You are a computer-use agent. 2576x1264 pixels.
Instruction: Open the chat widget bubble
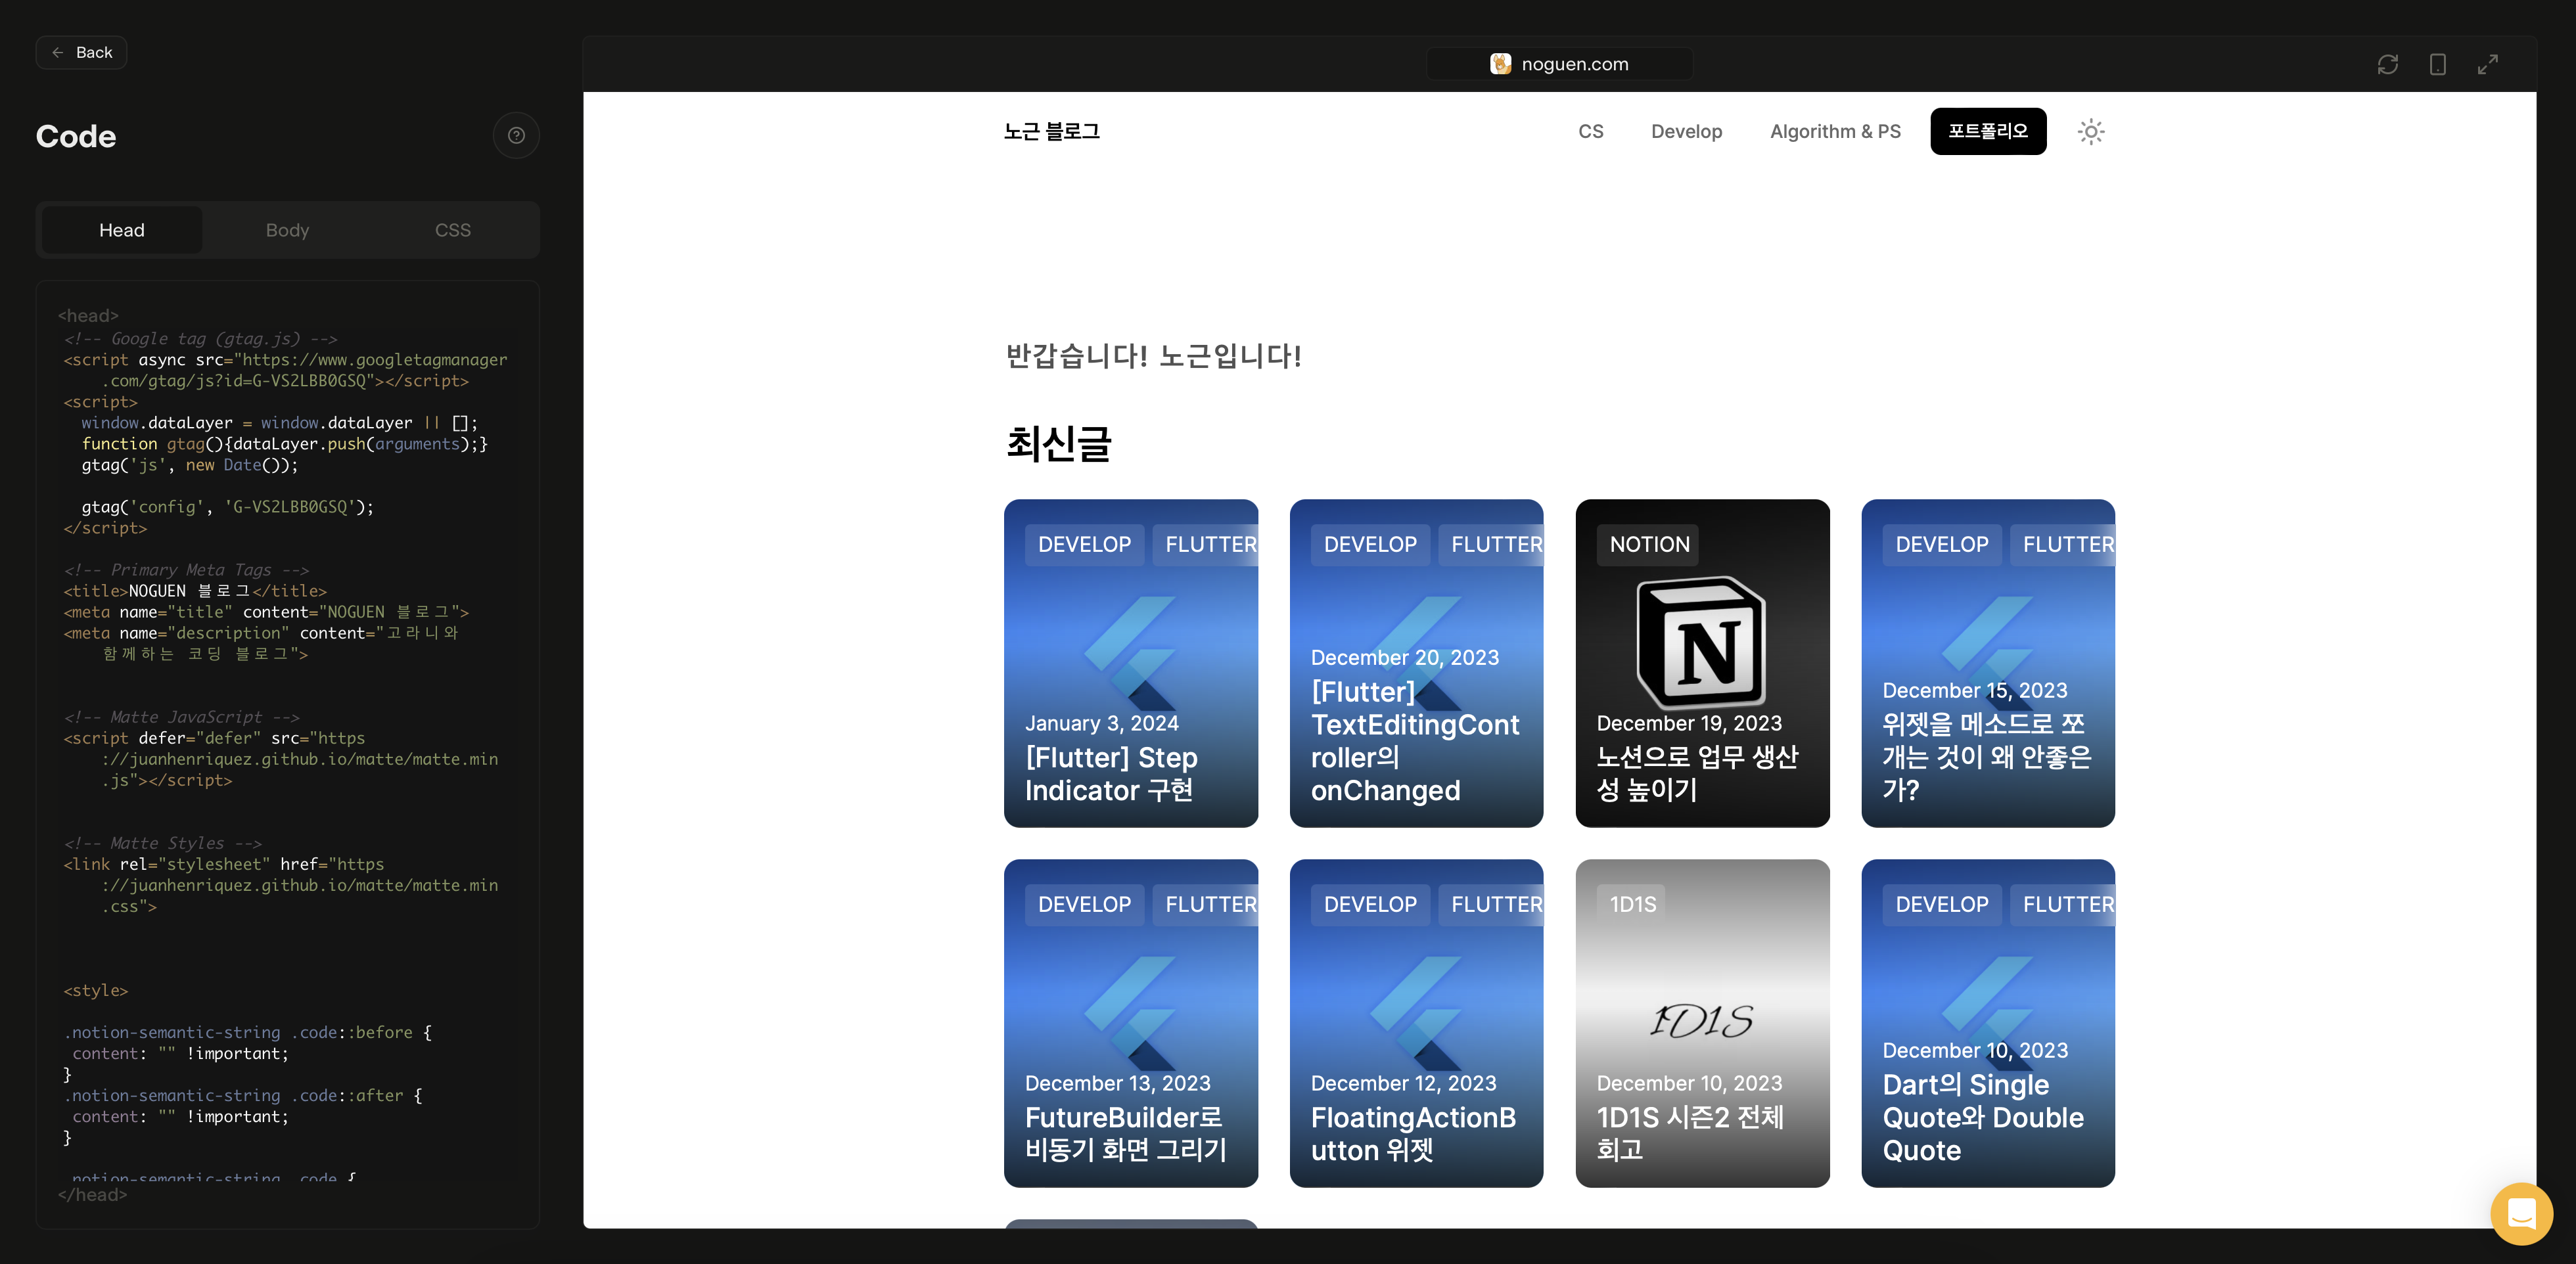(x=2521, y=1213)
